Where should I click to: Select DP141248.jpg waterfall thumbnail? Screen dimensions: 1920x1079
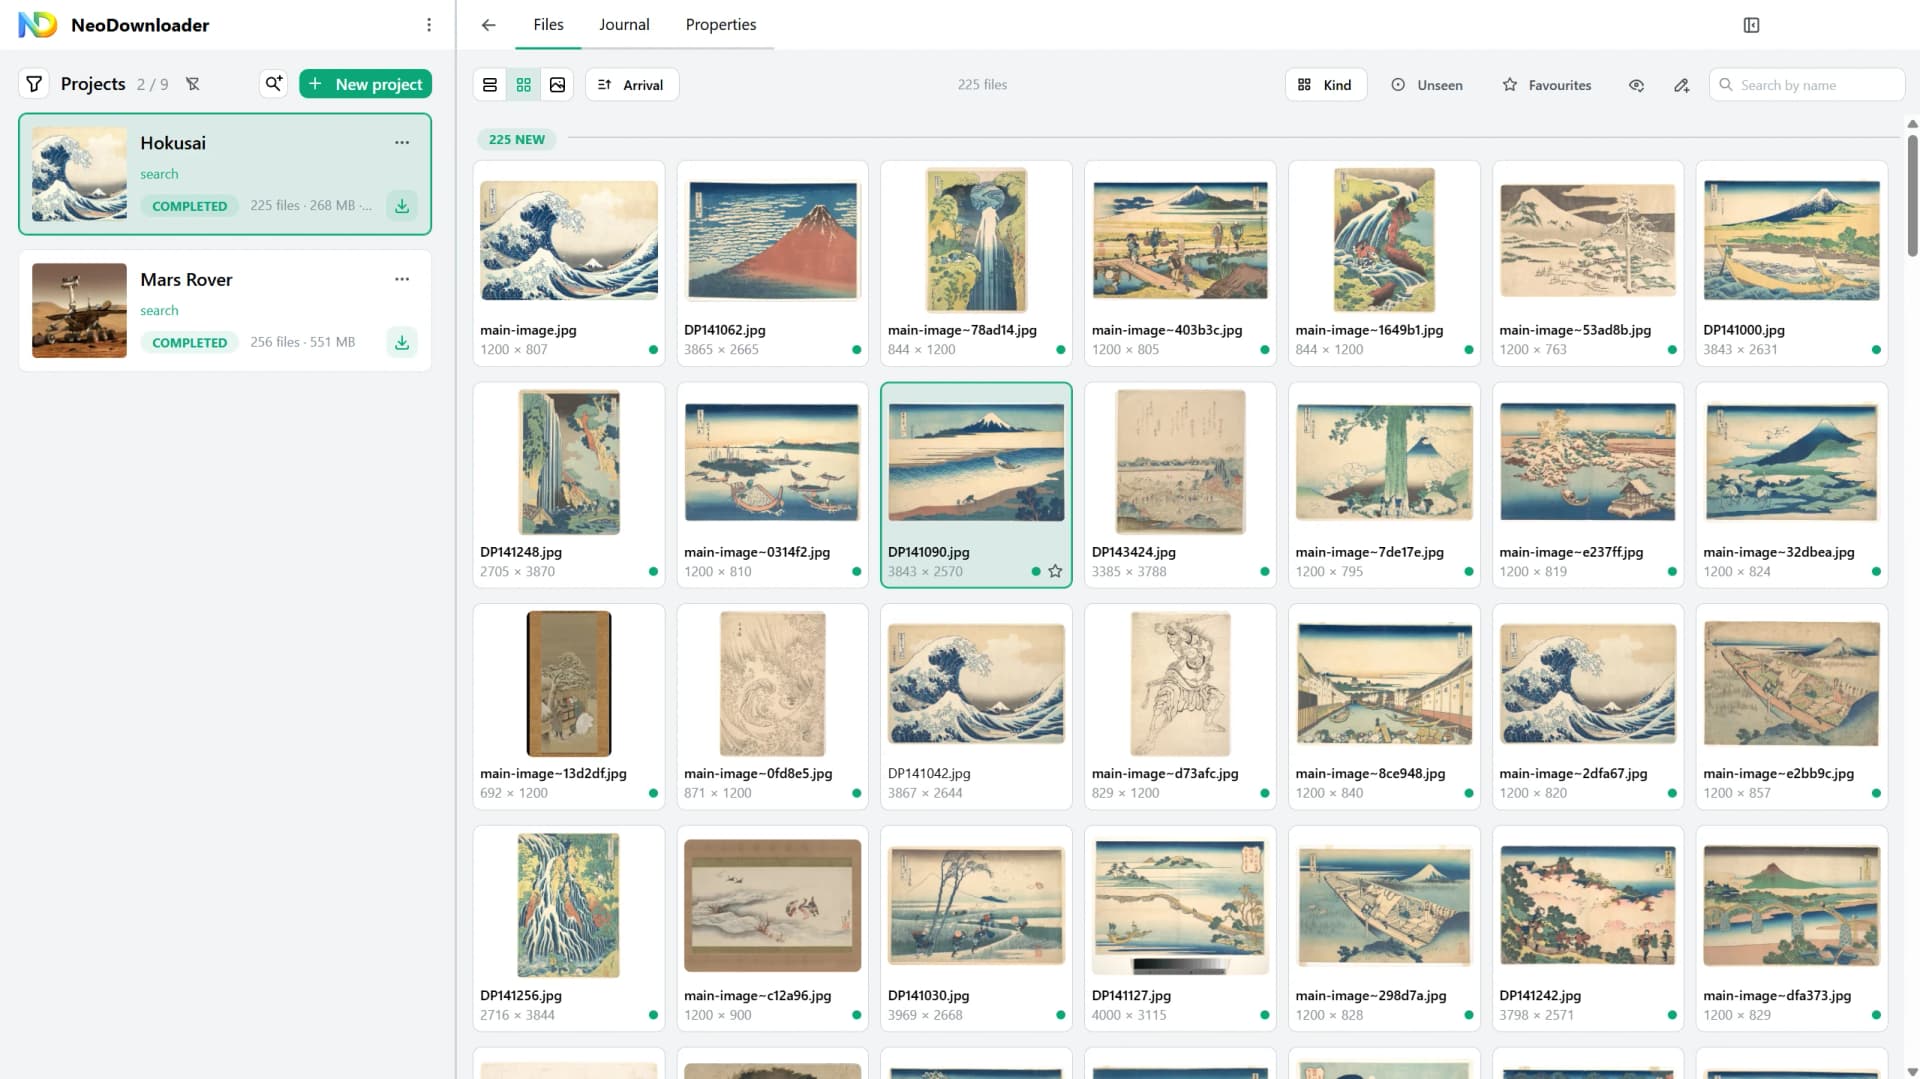click(x=569, y=462)
